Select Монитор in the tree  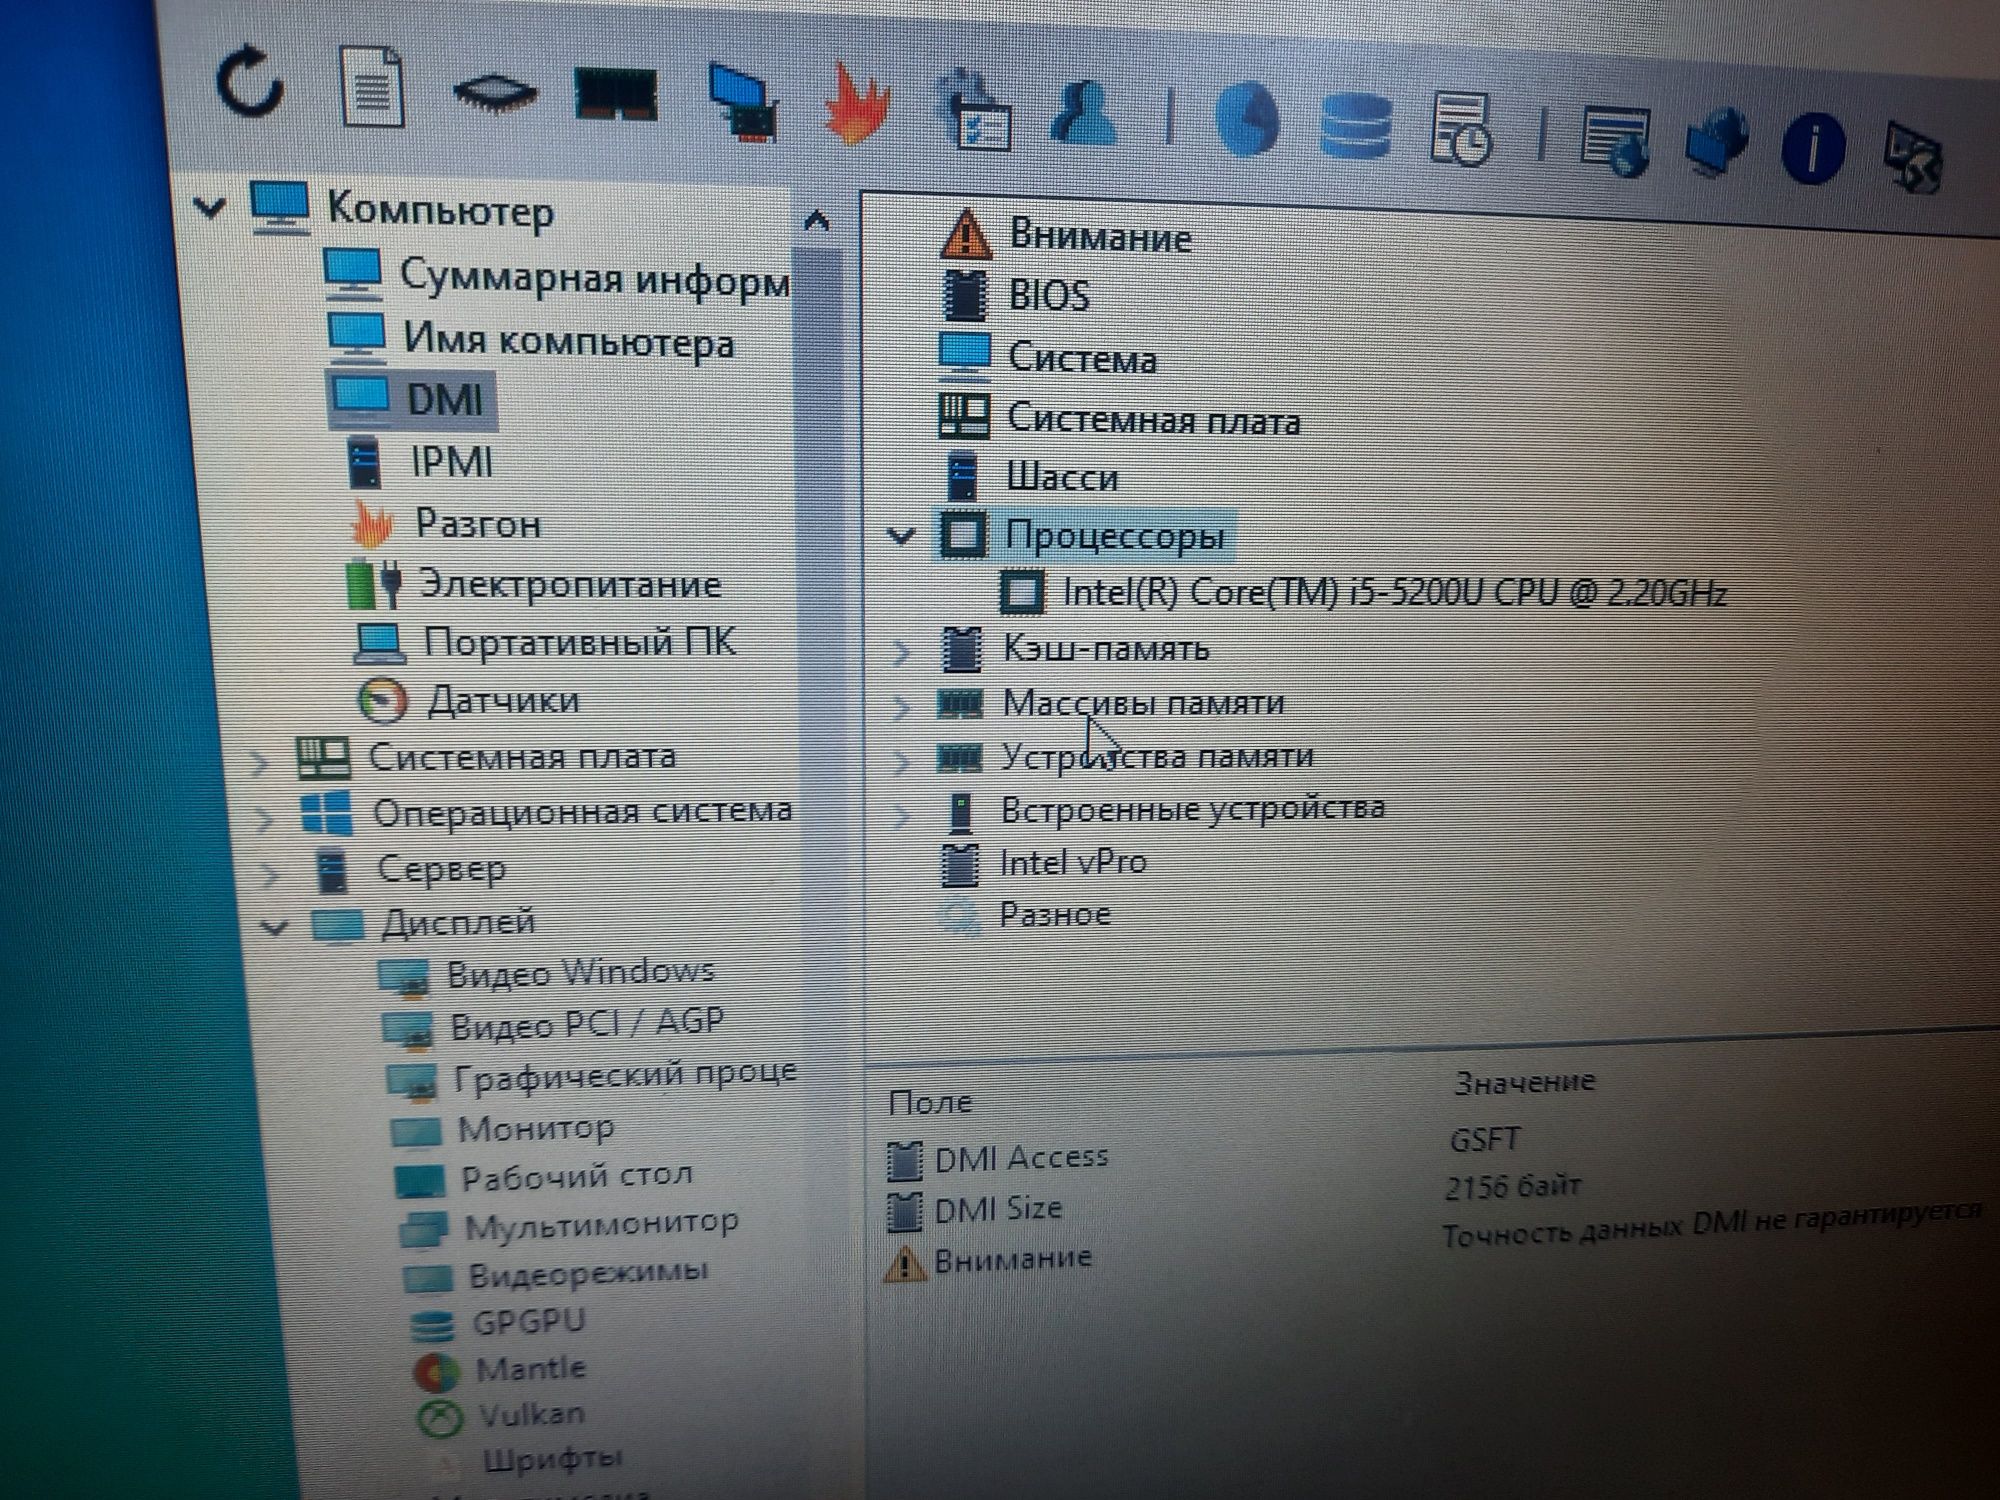pos(503,1128)
